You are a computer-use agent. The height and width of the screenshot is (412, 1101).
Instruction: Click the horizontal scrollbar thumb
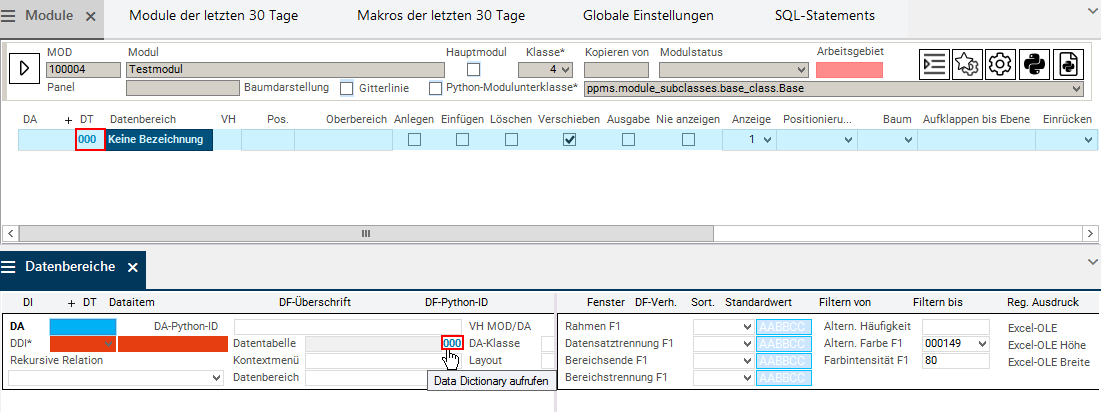pos(365,233)
